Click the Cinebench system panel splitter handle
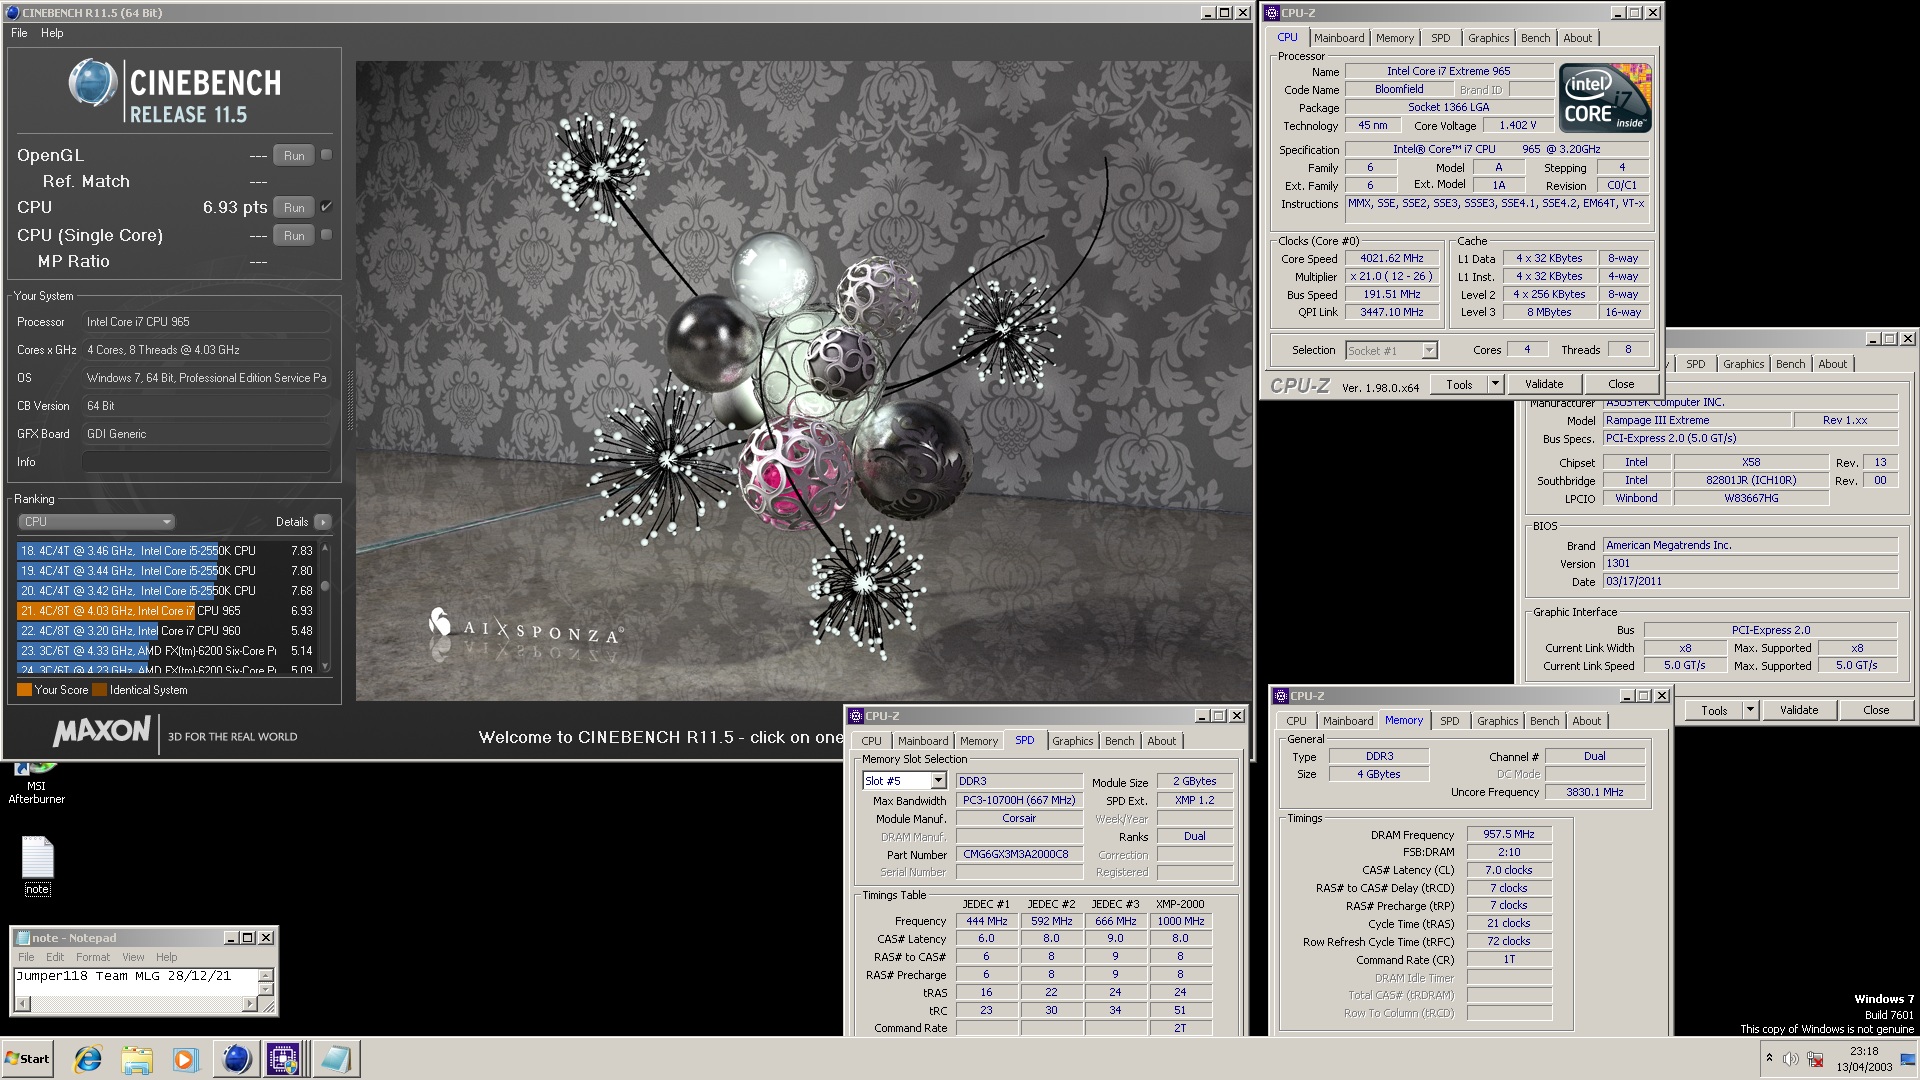The image size is (1920, 1080). click(x=349, y=400)
